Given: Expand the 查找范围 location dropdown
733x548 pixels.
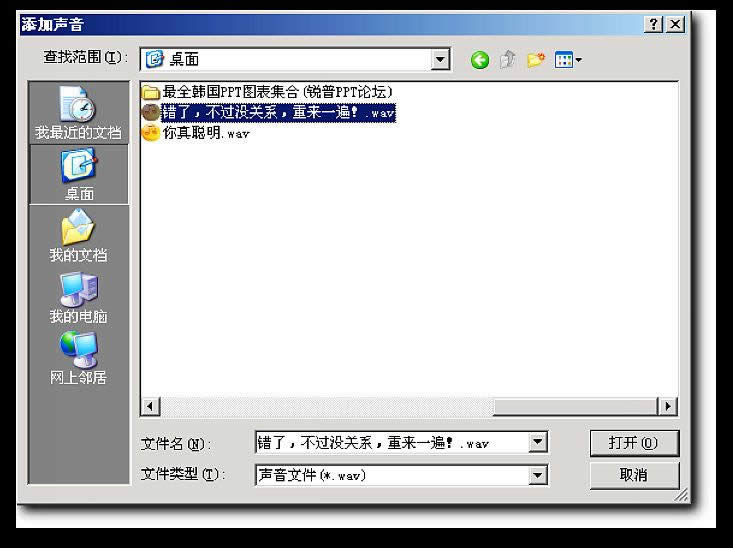Looking at the screenshot, I should [x=441, y=60].
